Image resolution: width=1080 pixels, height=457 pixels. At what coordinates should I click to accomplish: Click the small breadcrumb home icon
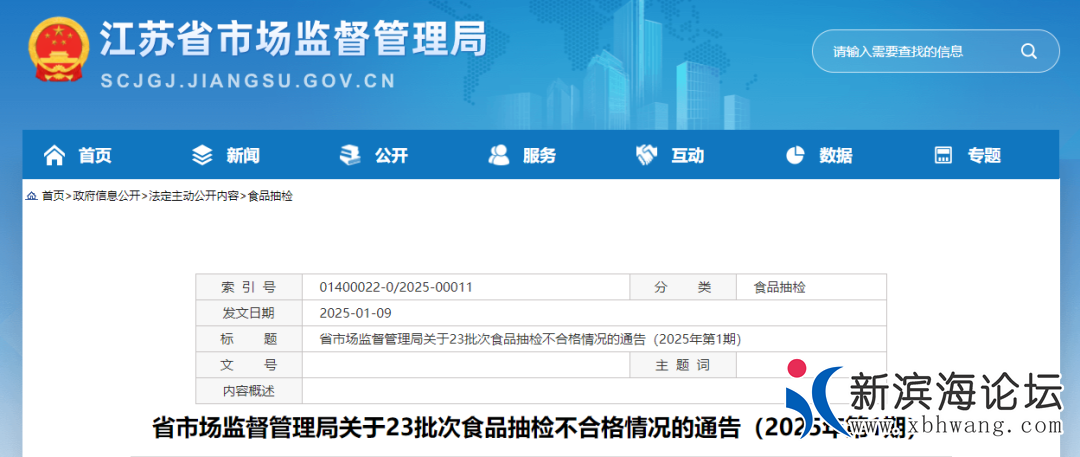(31, 196)
